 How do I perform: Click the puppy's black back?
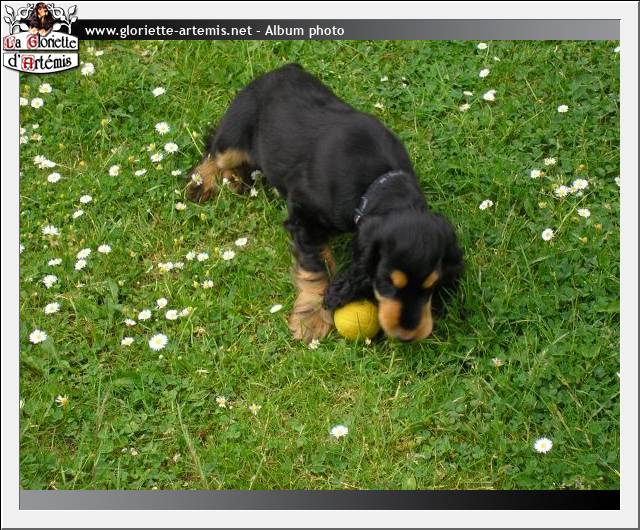310,130
